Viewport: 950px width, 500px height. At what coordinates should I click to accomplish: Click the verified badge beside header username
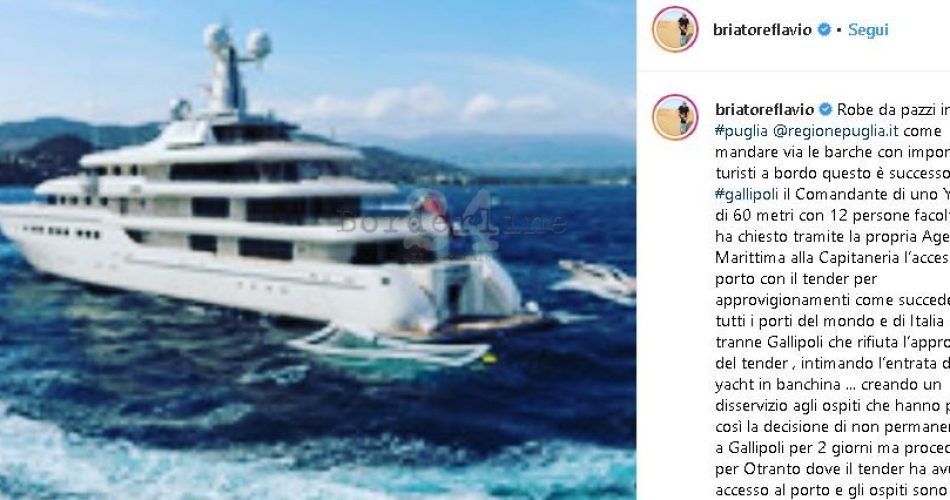click(x=824, y=29)
